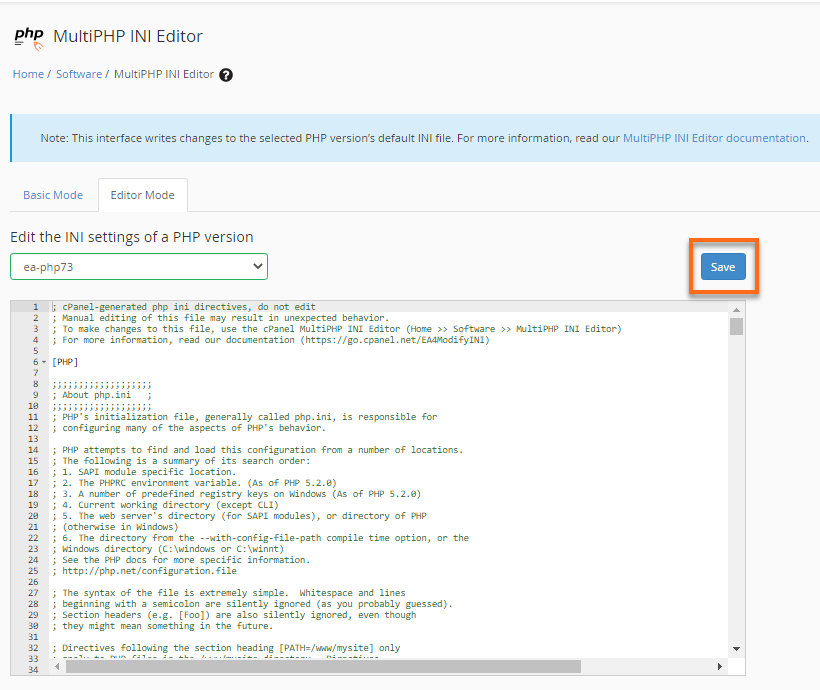Select the Editor Mode tab
Image resolution: width=820 pixels, height=690 pixels.
[142, 195]
